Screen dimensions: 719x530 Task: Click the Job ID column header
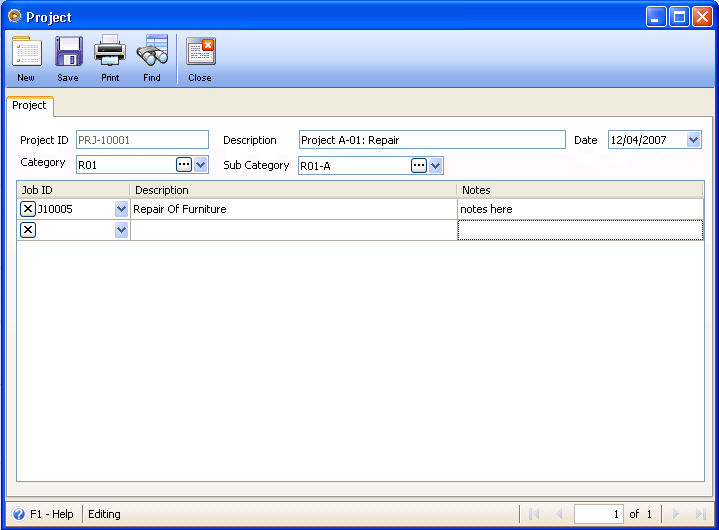(73, 190)
